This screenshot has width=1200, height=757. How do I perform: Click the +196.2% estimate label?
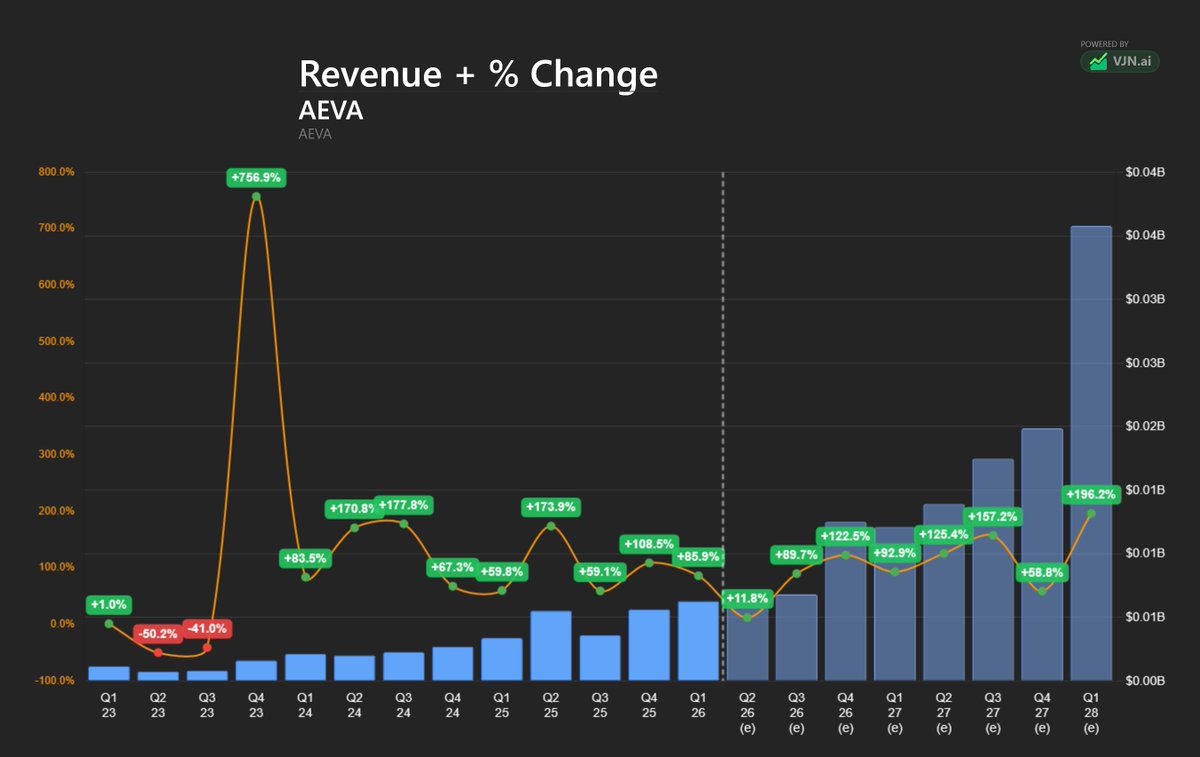click(x=1091, y=494)
